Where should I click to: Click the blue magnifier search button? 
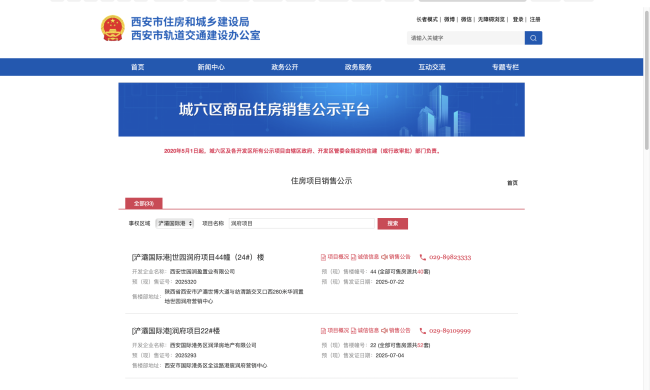533,38
